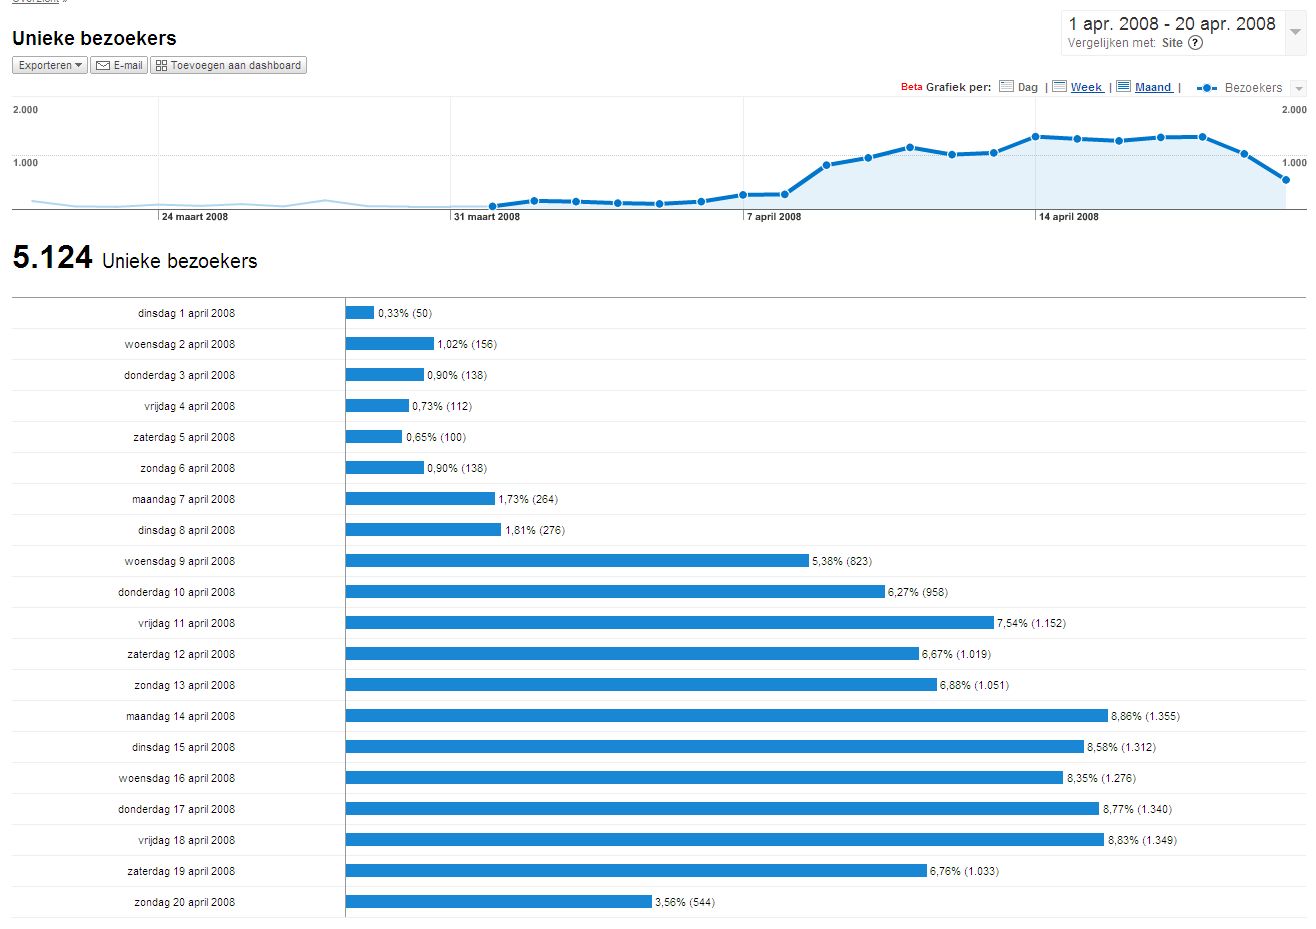Click the last data point in the line graph

[1285, 180]
